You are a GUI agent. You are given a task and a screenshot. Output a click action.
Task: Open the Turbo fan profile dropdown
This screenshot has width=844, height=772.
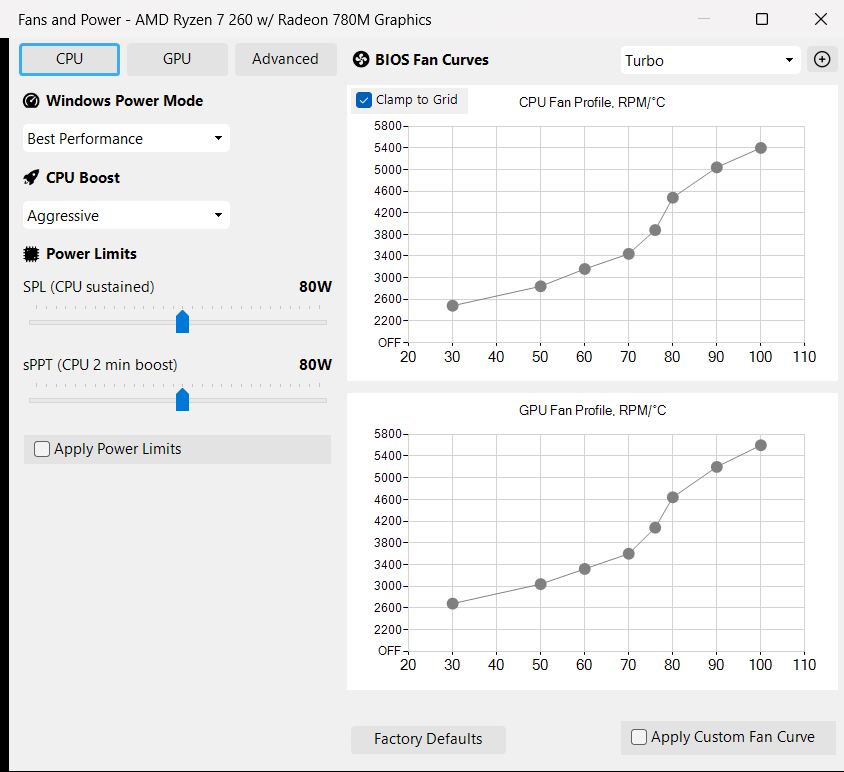[709, 60]
